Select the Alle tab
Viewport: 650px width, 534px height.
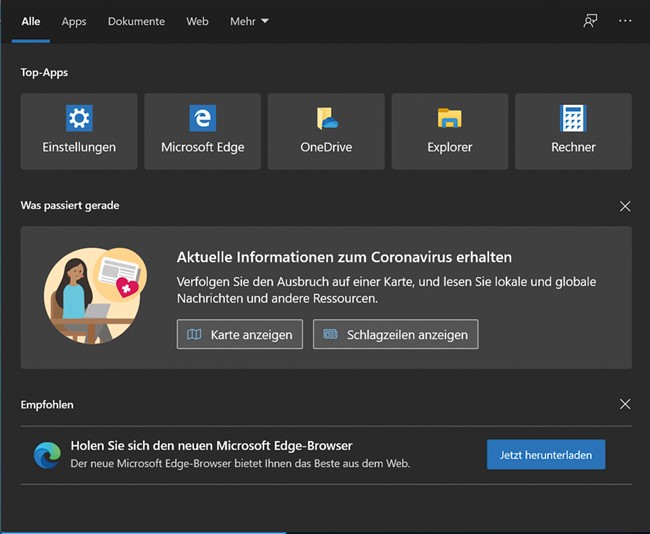(x=31, y=22)
